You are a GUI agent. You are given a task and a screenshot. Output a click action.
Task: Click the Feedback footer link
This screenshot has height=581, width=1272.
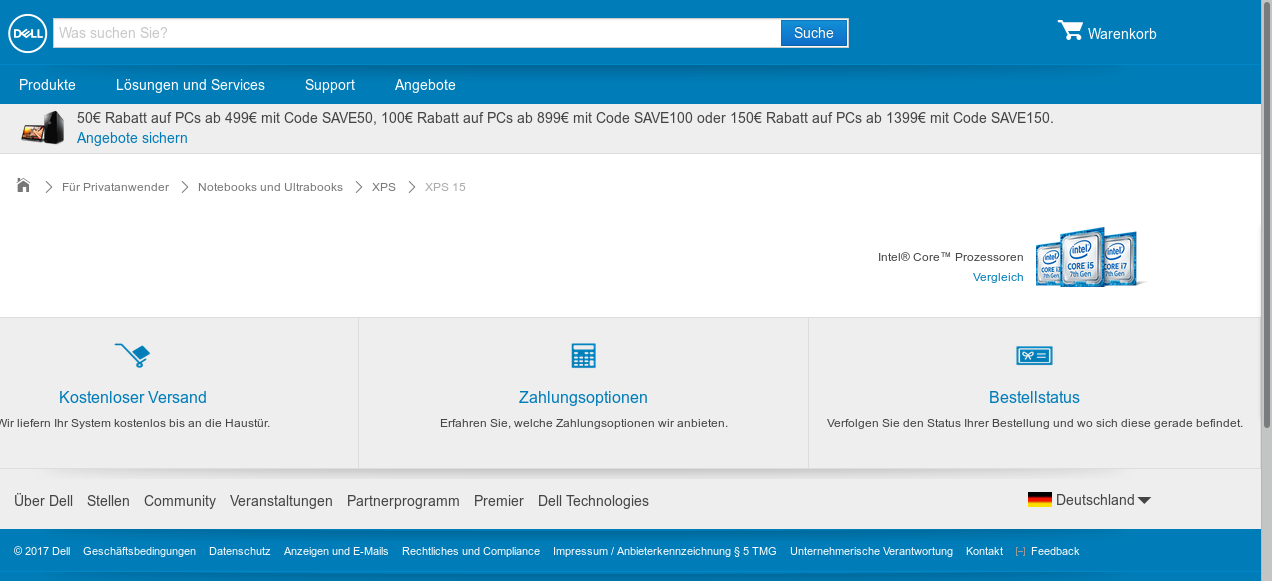click(x=1055, y=552)
